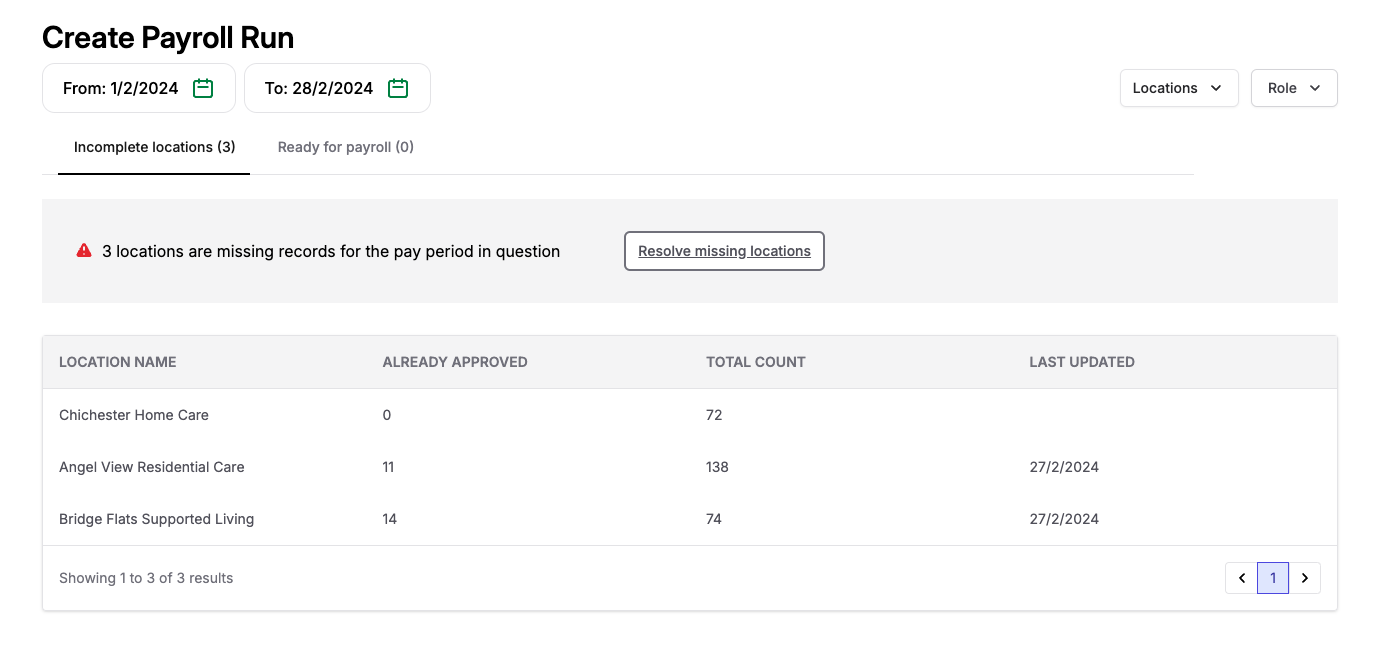Click the green calendar icon beside 1/2/2024
The height and width of the screenshot is (666, 1386).
point(203,88)
